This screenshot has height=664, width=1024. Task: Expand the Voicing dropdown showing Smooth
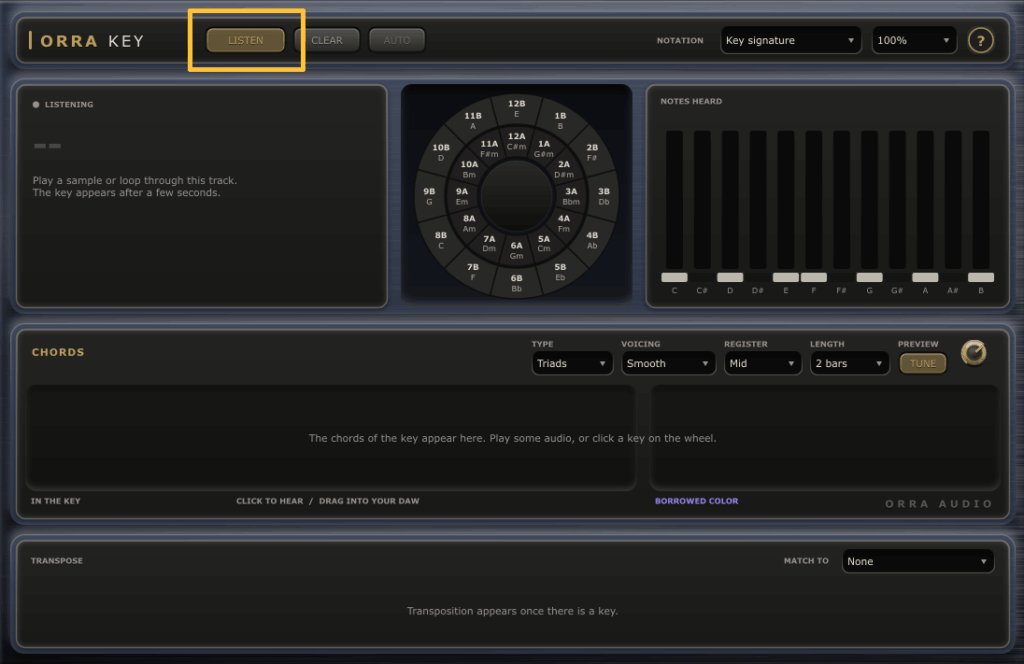coord(667,363)
